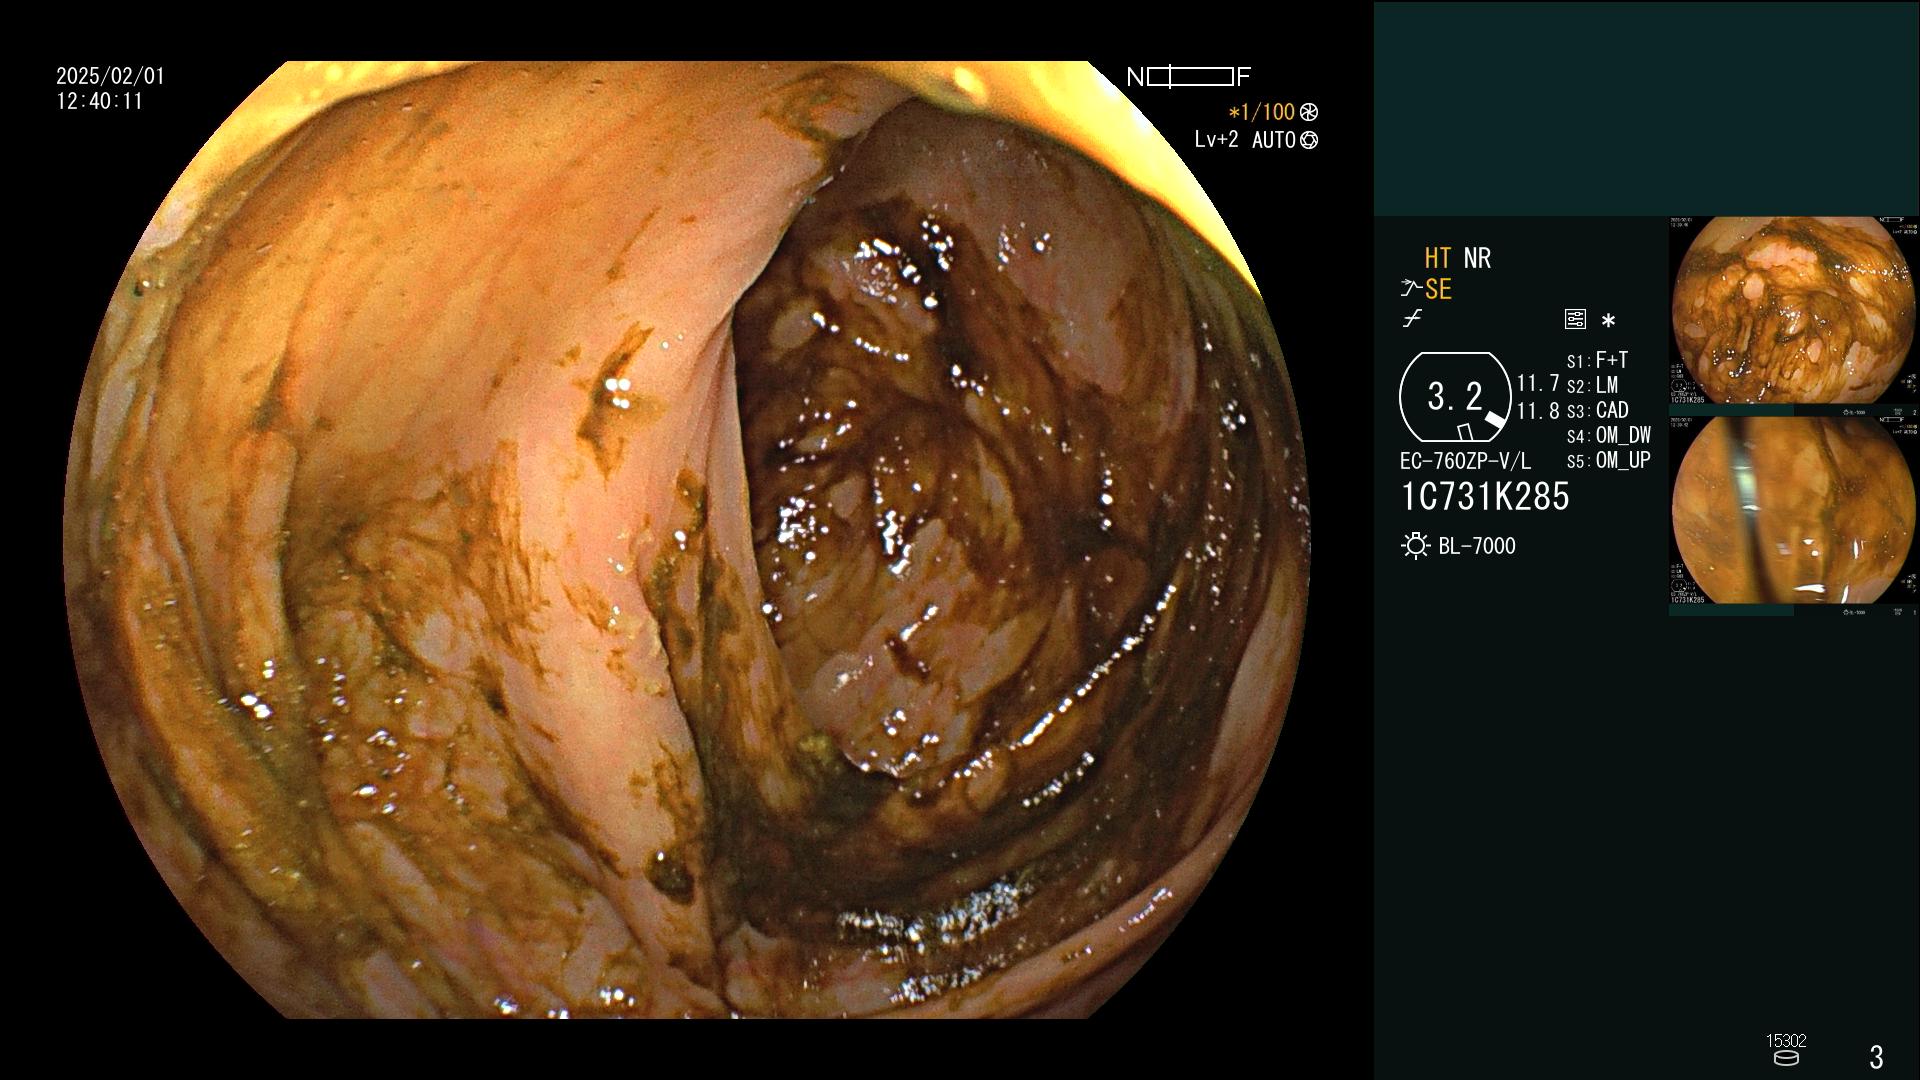
Task: Click the tone curve icon below SE
Action: click(1412, 319)
